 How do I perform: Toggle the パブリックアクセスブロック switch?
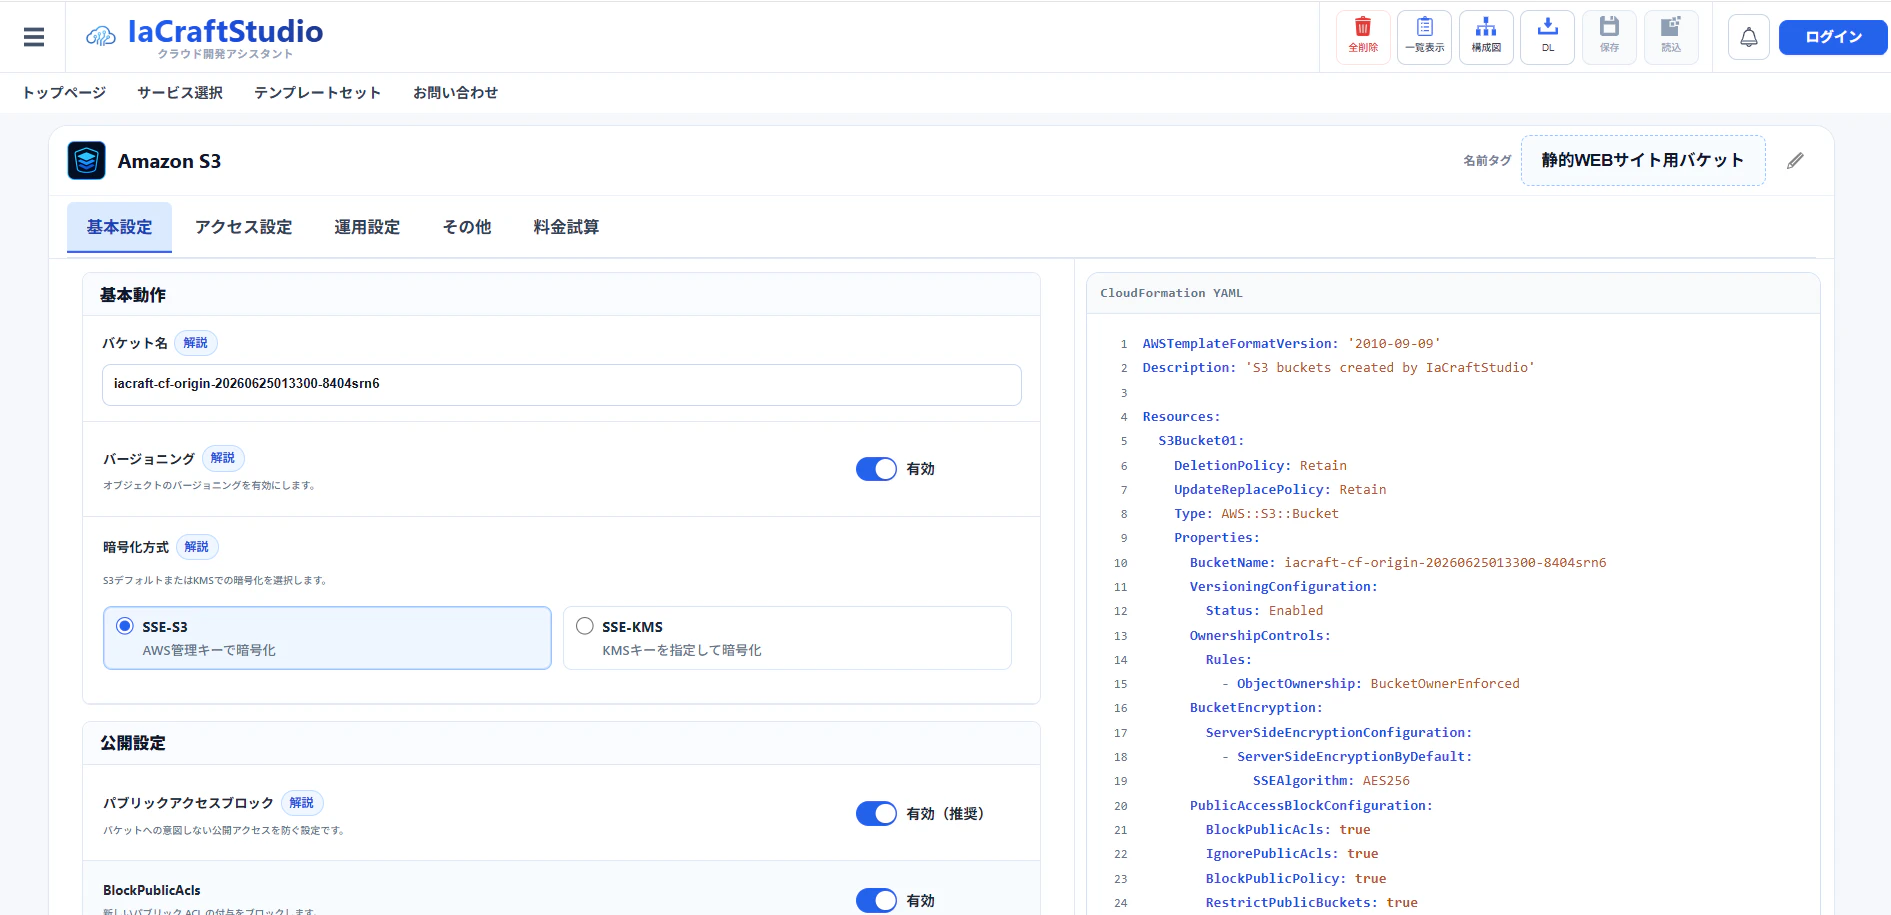coord(876,814)
